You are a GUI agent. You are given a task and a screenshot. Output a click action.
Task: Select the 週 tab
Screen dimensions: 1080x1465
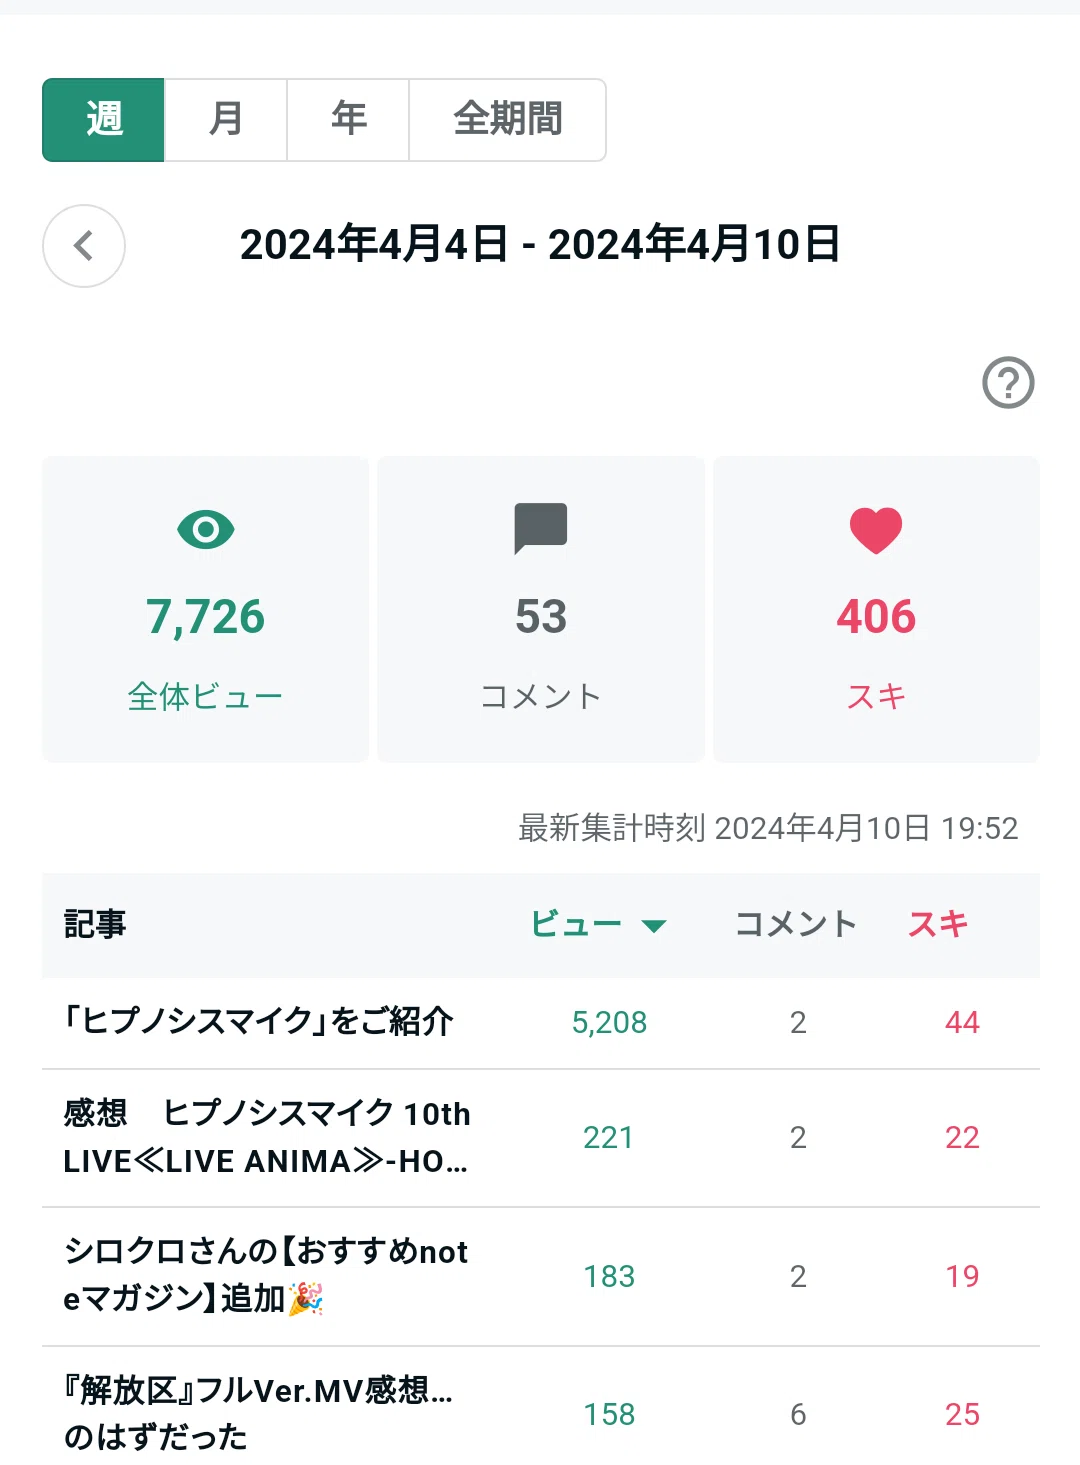point(104,120)
